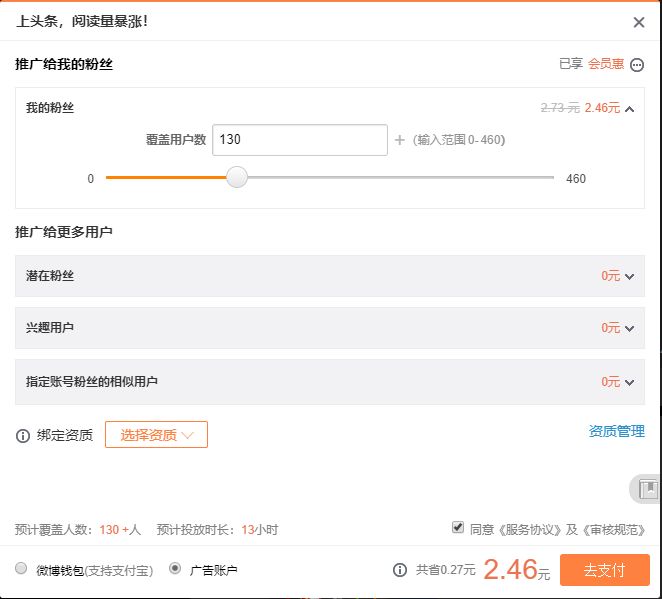Screen dimensions: 662x599
Task: Open the 选择资质 dropdown
Action: tap(156, 434)
